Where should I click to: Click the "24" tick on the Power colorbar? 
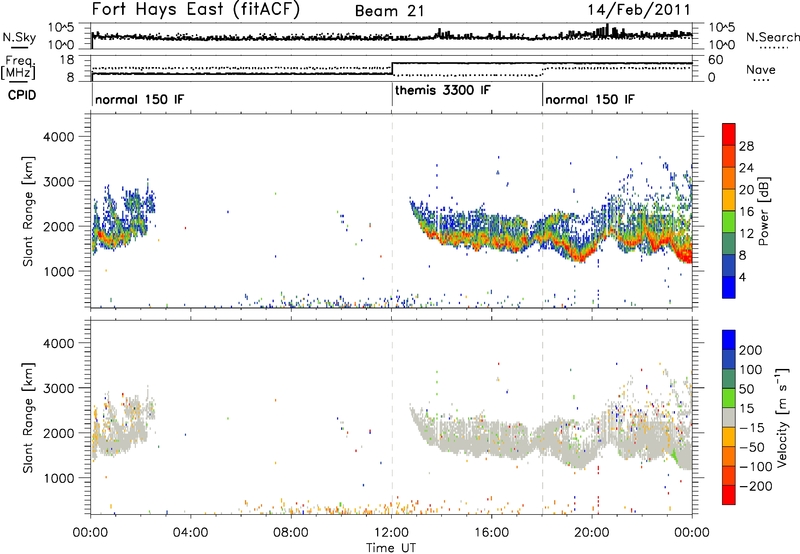(x=746, y=168)
